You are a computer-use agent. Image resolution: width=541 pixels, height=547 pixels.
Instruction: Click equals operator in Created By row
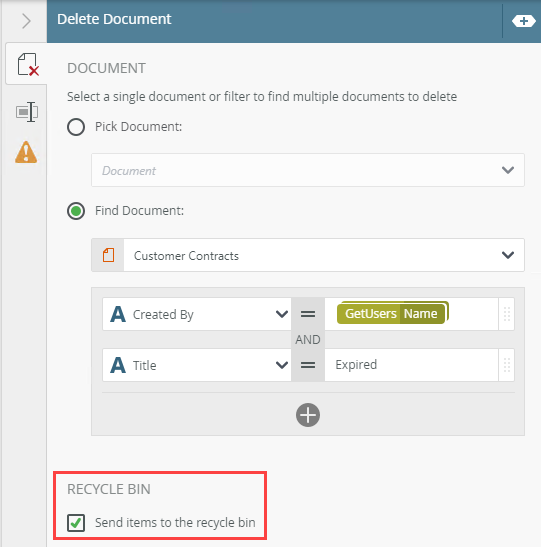point(308,314)
